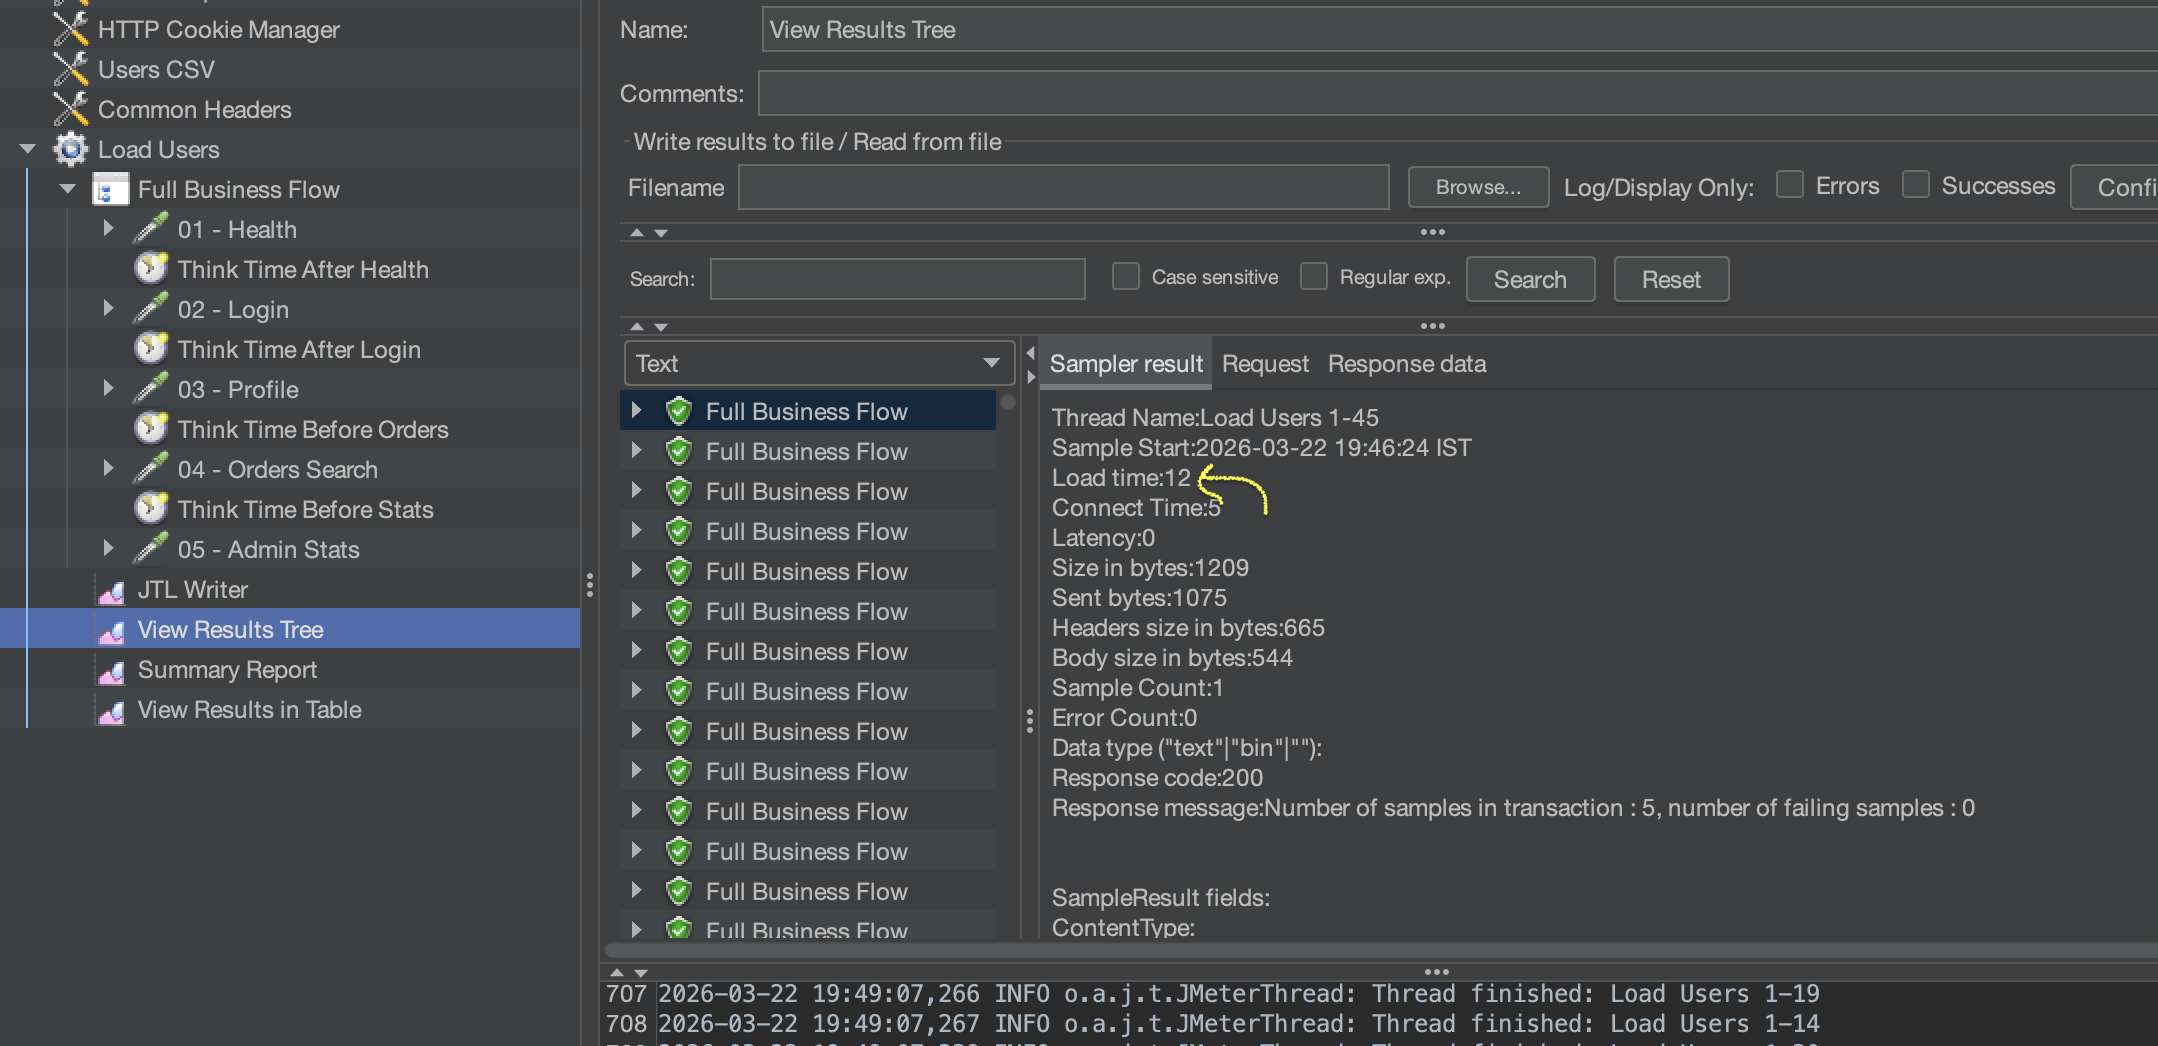Screen dimensions: 2158x1046
Task: Toggle the Case sensitive checkbox
Action: click(x=1126, y=277)
